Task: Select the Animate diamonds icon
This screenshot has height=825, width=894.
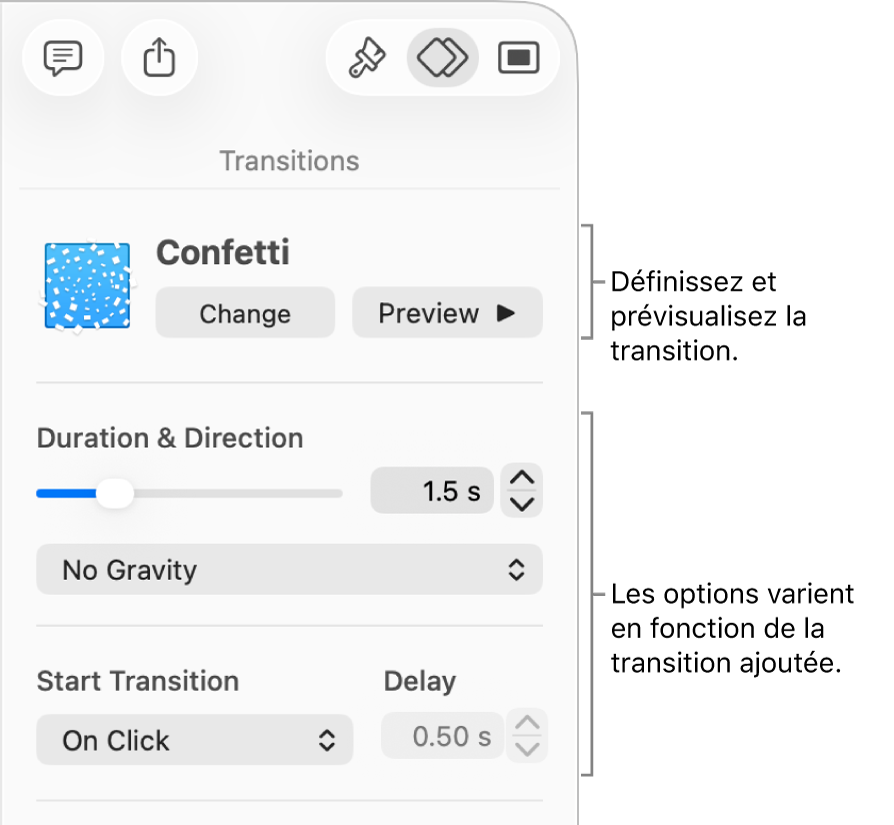Action: click(442, 59)
